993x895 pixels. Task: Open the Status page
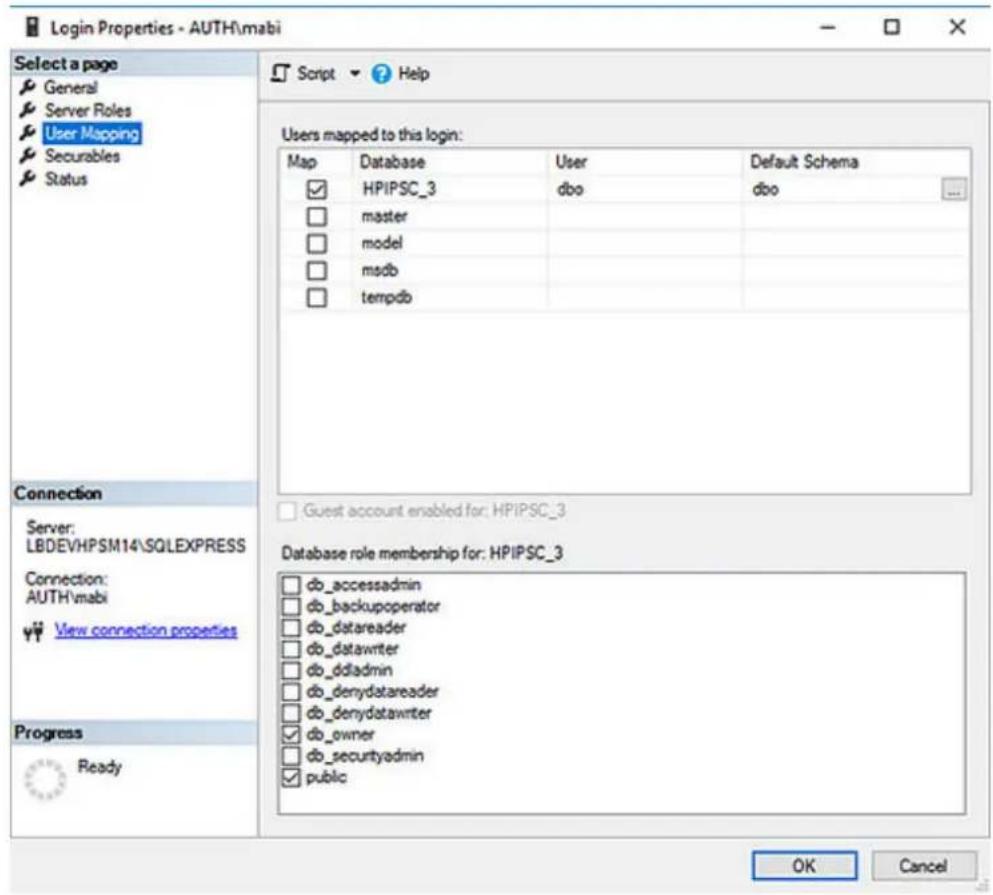point(66,179)
